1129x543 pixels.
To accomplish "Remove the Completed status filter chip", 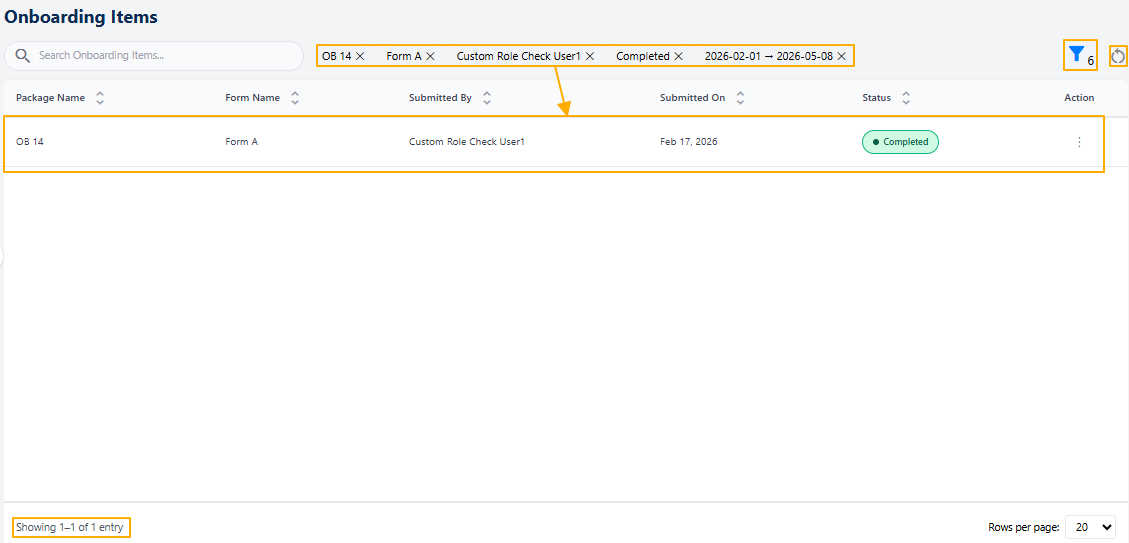I will (678, 55).
